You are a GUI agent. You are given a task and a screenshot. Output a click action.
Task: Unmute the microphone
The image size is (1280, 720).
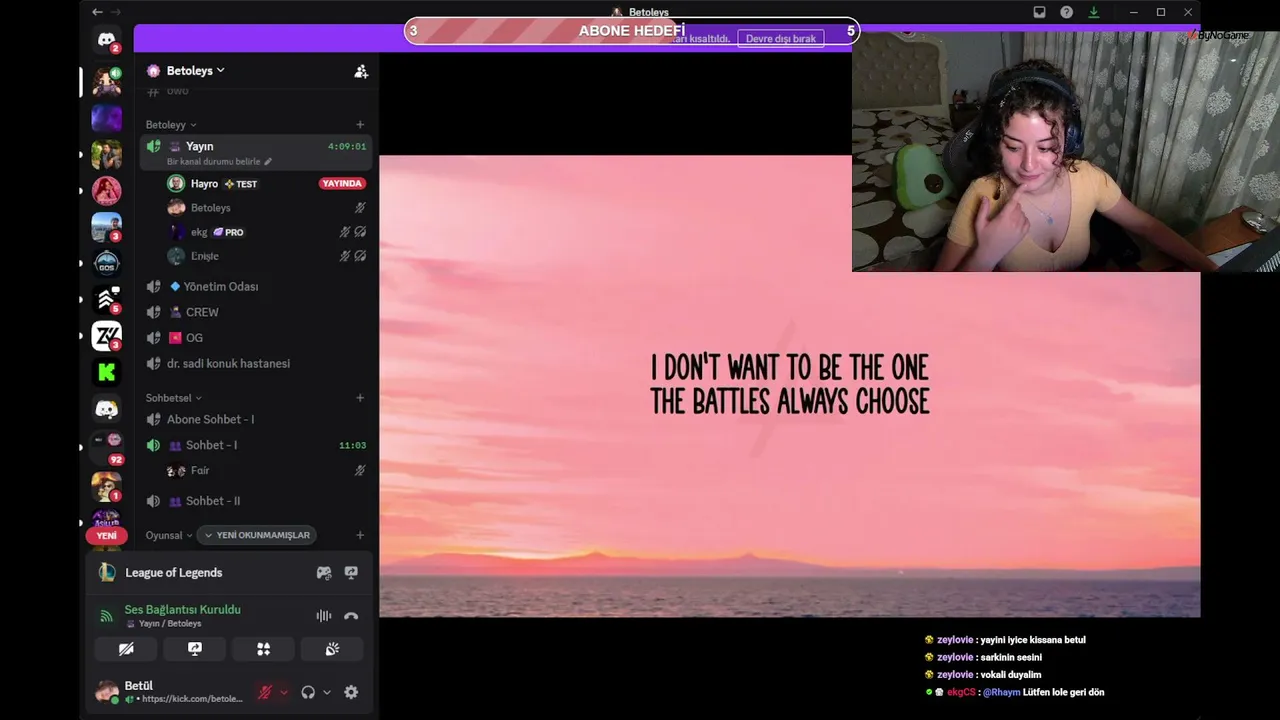[x=265, y=692]
